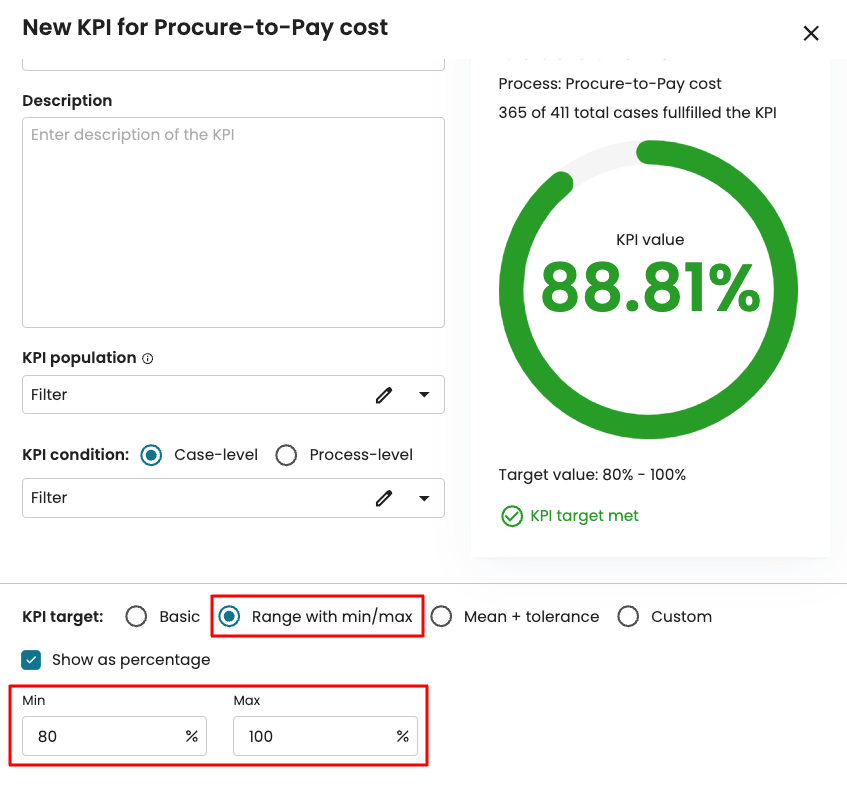The width and height of the screenshot is (847, 799).
Task: Close the New KPI dialog
Action: (x=811, y=33)
